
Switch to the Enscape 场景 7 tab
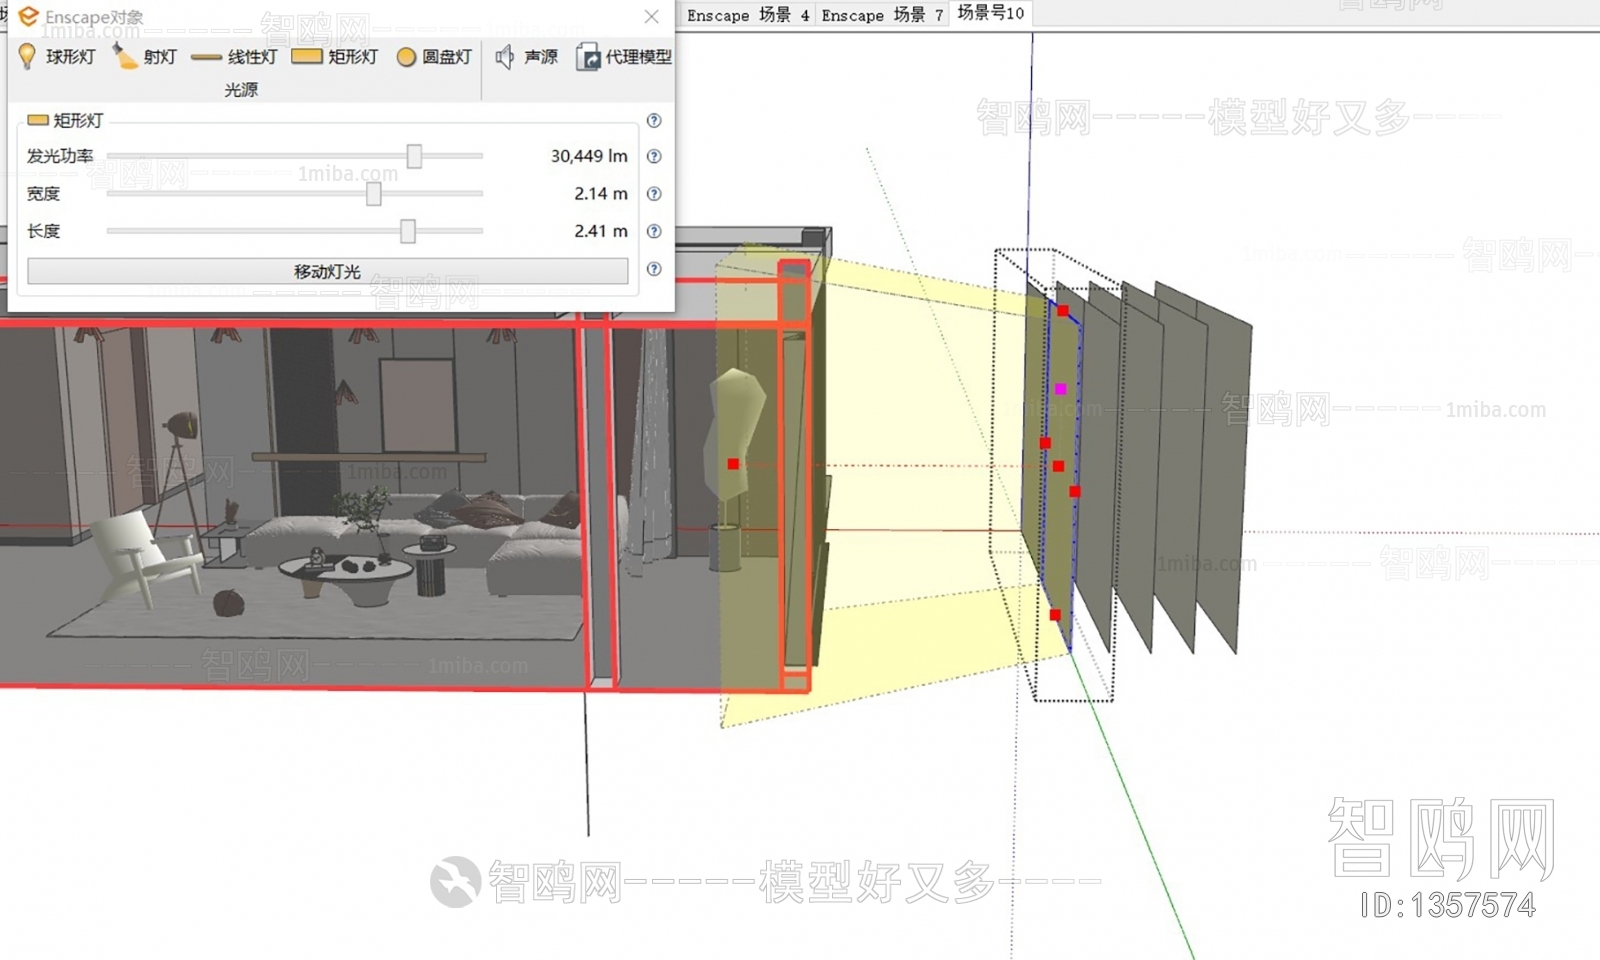[x=881, y=15]
